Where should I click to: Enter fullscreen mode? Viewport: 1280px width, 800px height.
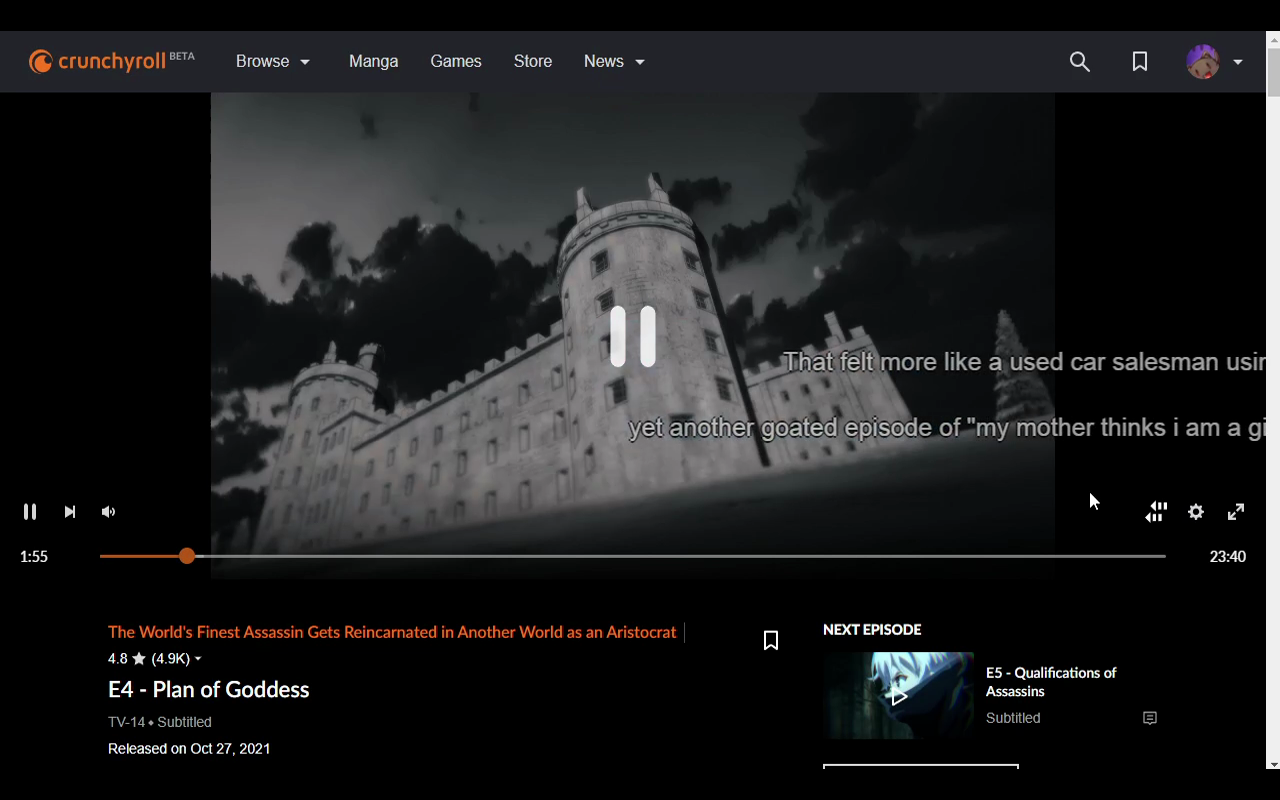(1236, 511)
